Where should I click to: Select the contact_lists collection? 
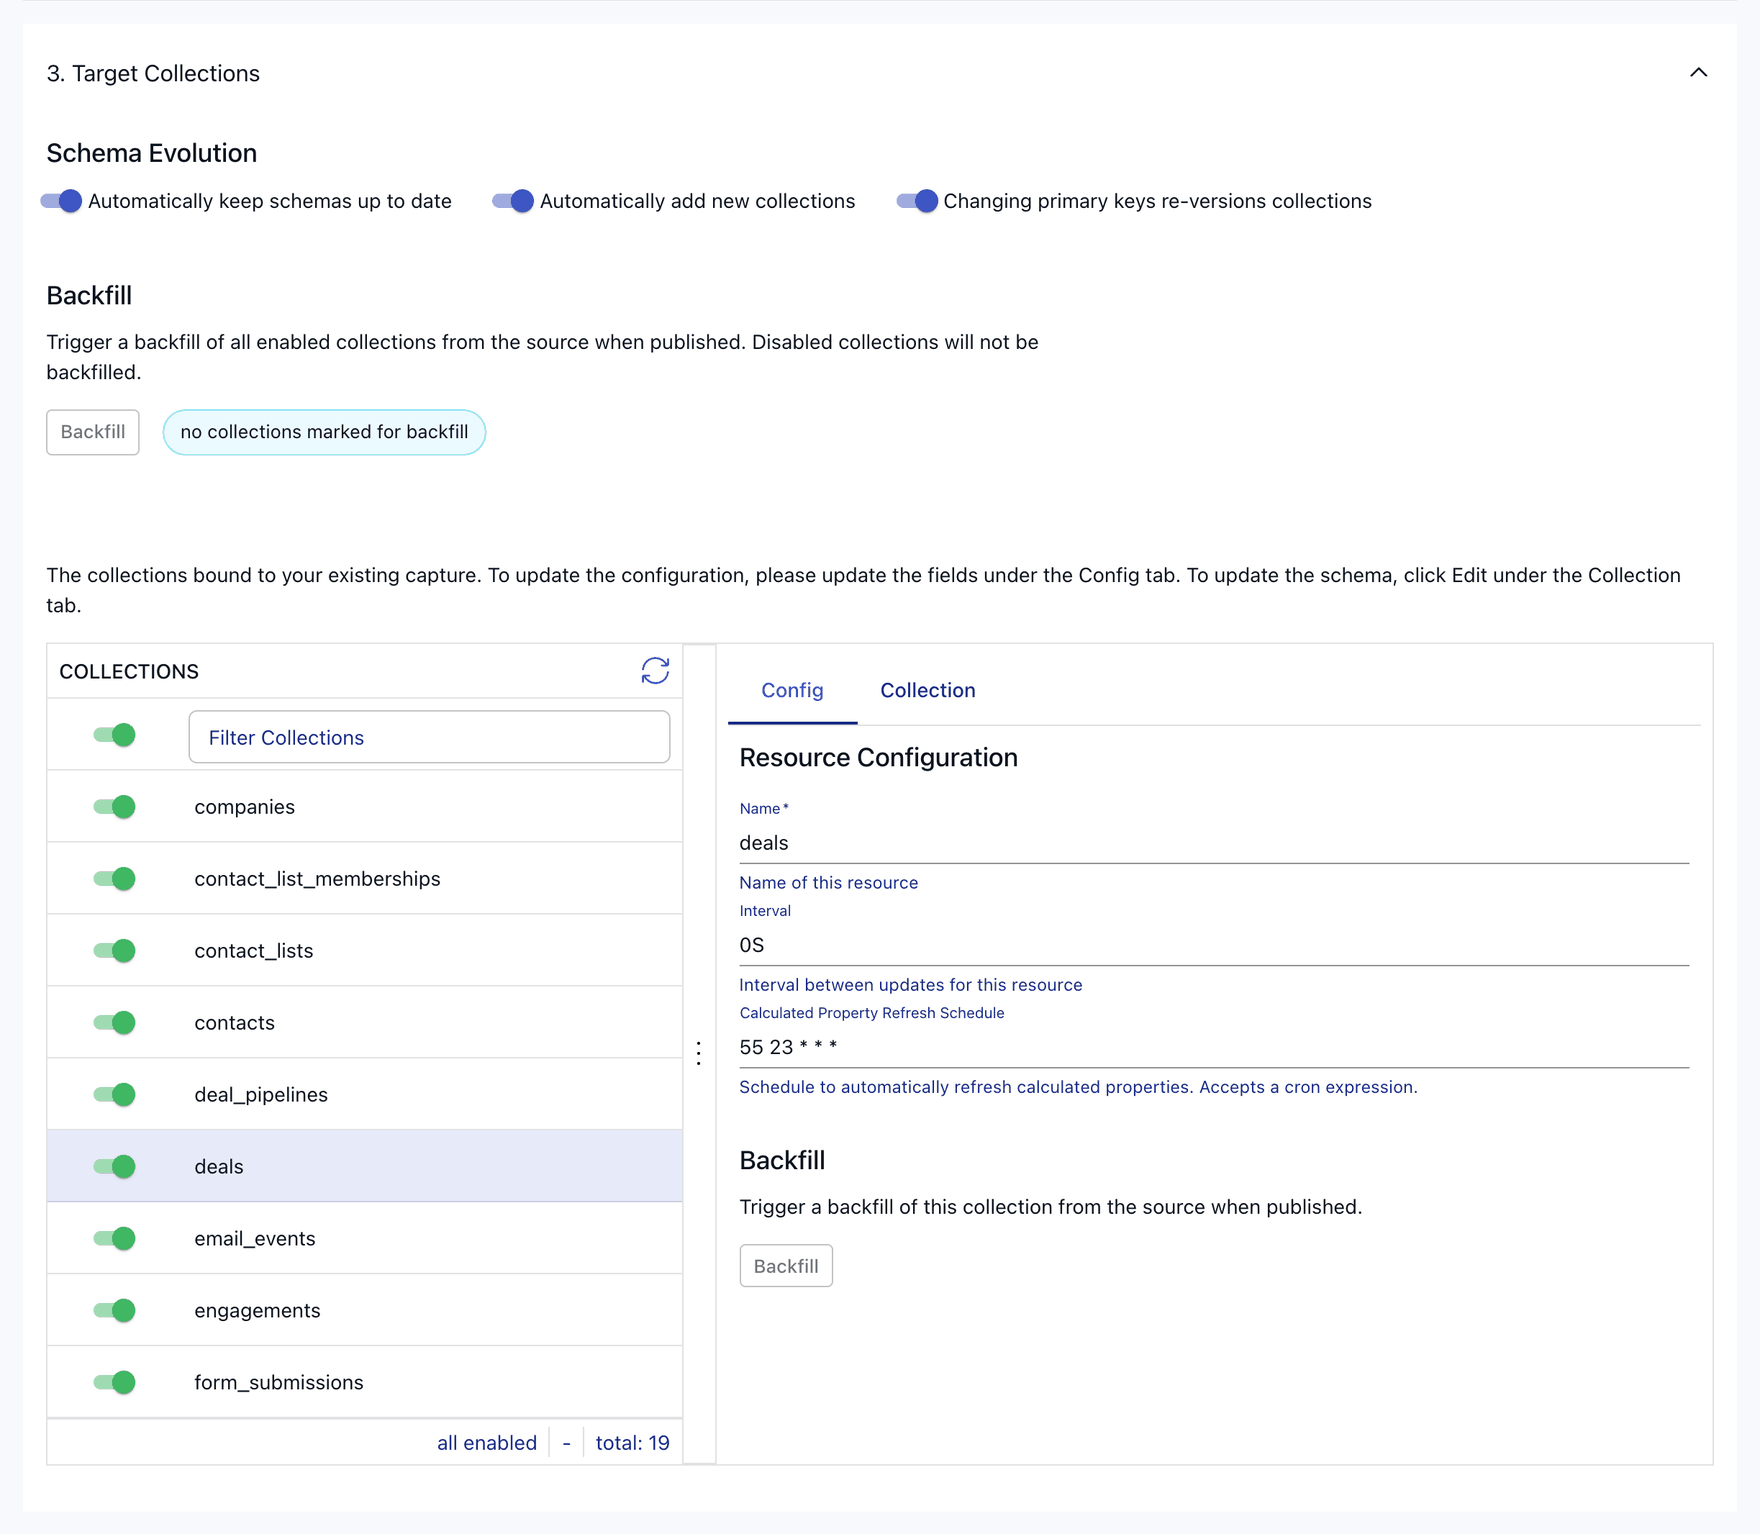coord(365,951)
